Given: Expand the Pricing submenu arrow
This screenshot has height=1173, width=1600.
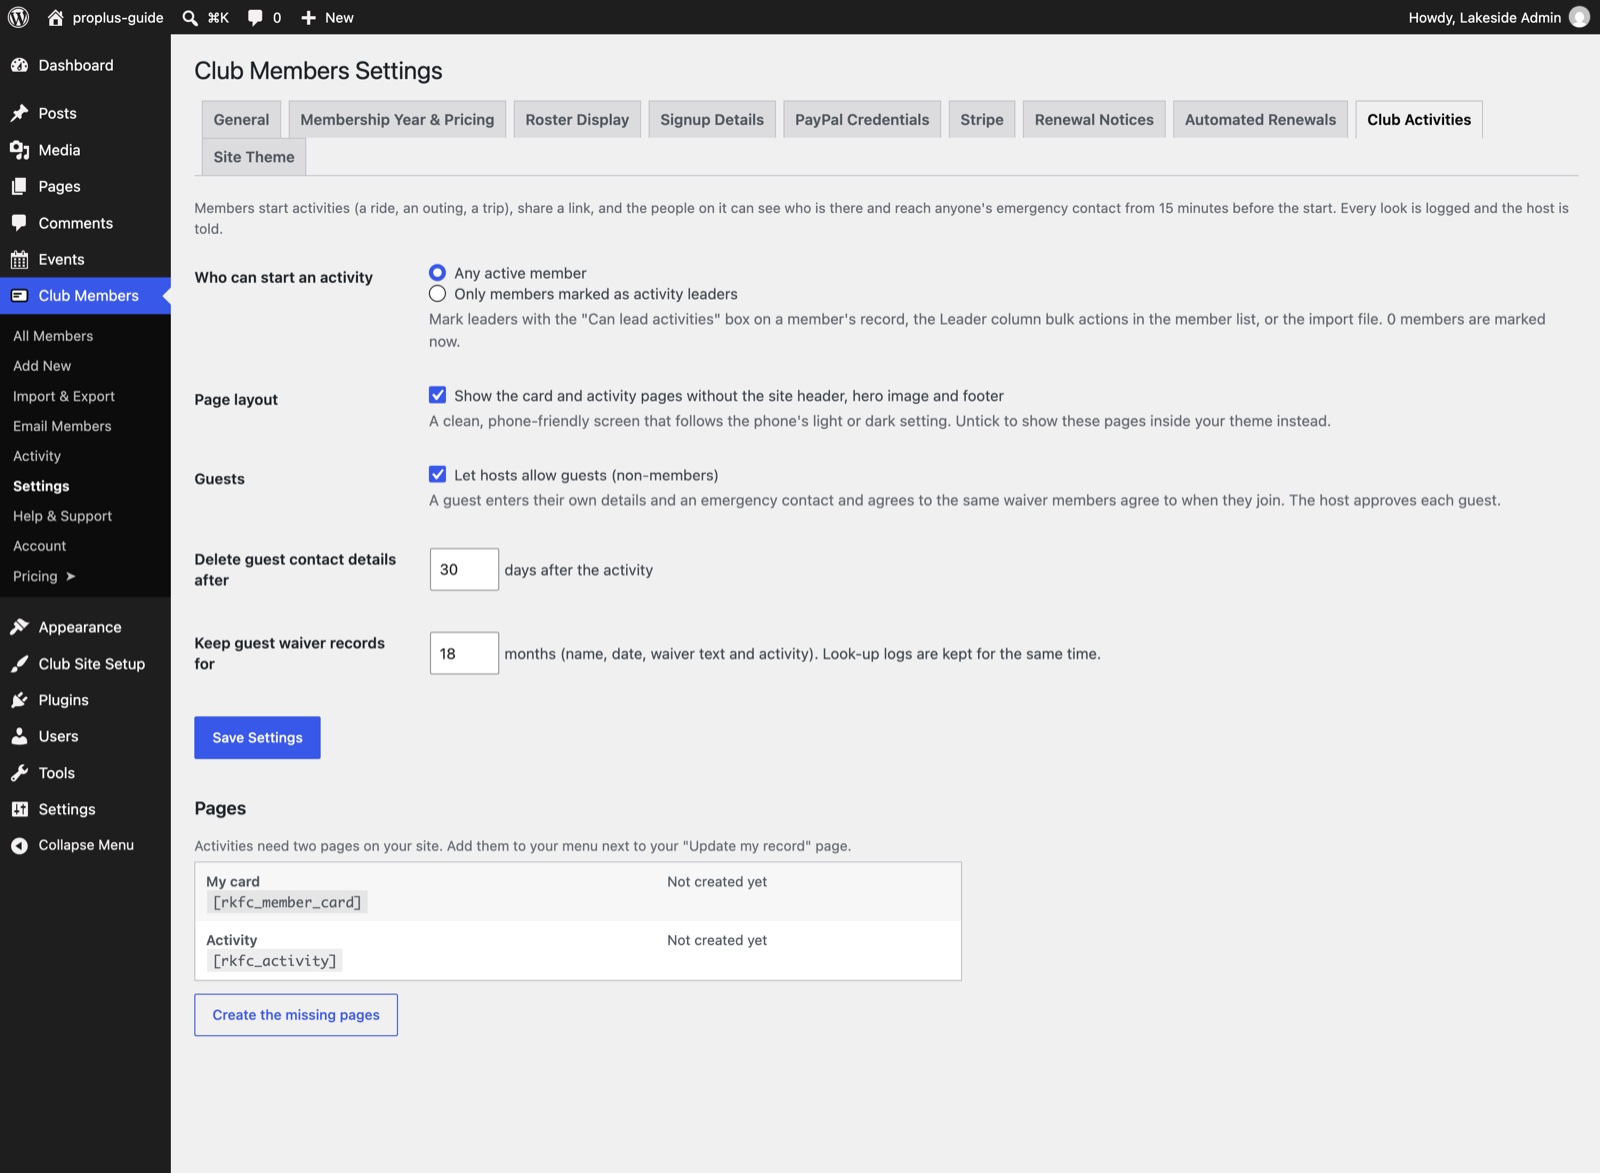Looking at the screenshot, I should [70, 576].
